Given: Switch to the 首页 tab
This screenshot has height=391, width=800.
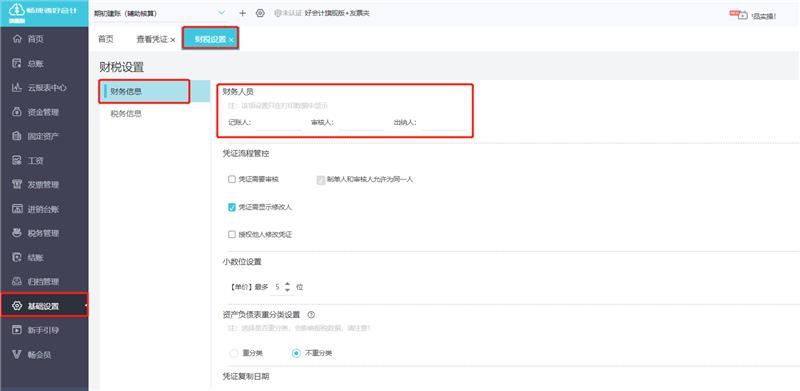Looking at the screenshot, I should pyautogui.click(x=106, y=39).
